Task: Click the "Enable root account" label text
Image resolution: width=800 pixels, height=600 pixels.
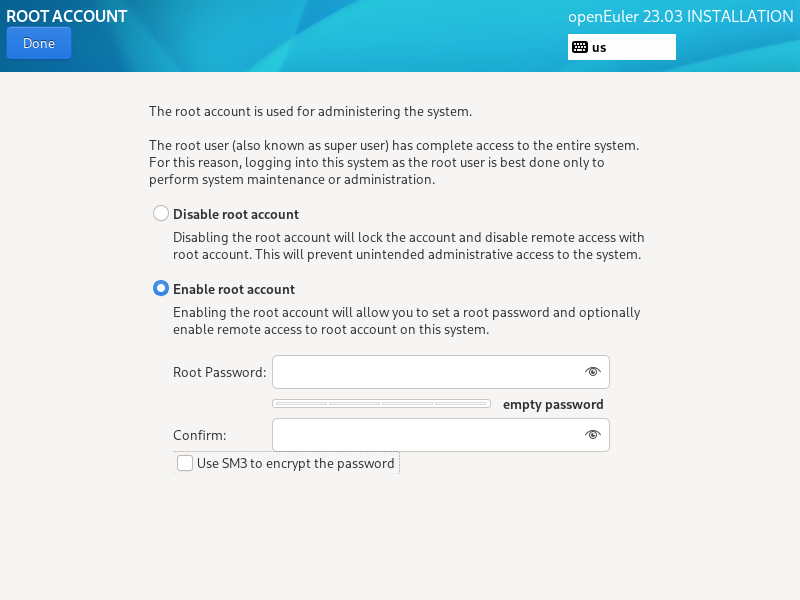Action: tap(234, 289)
